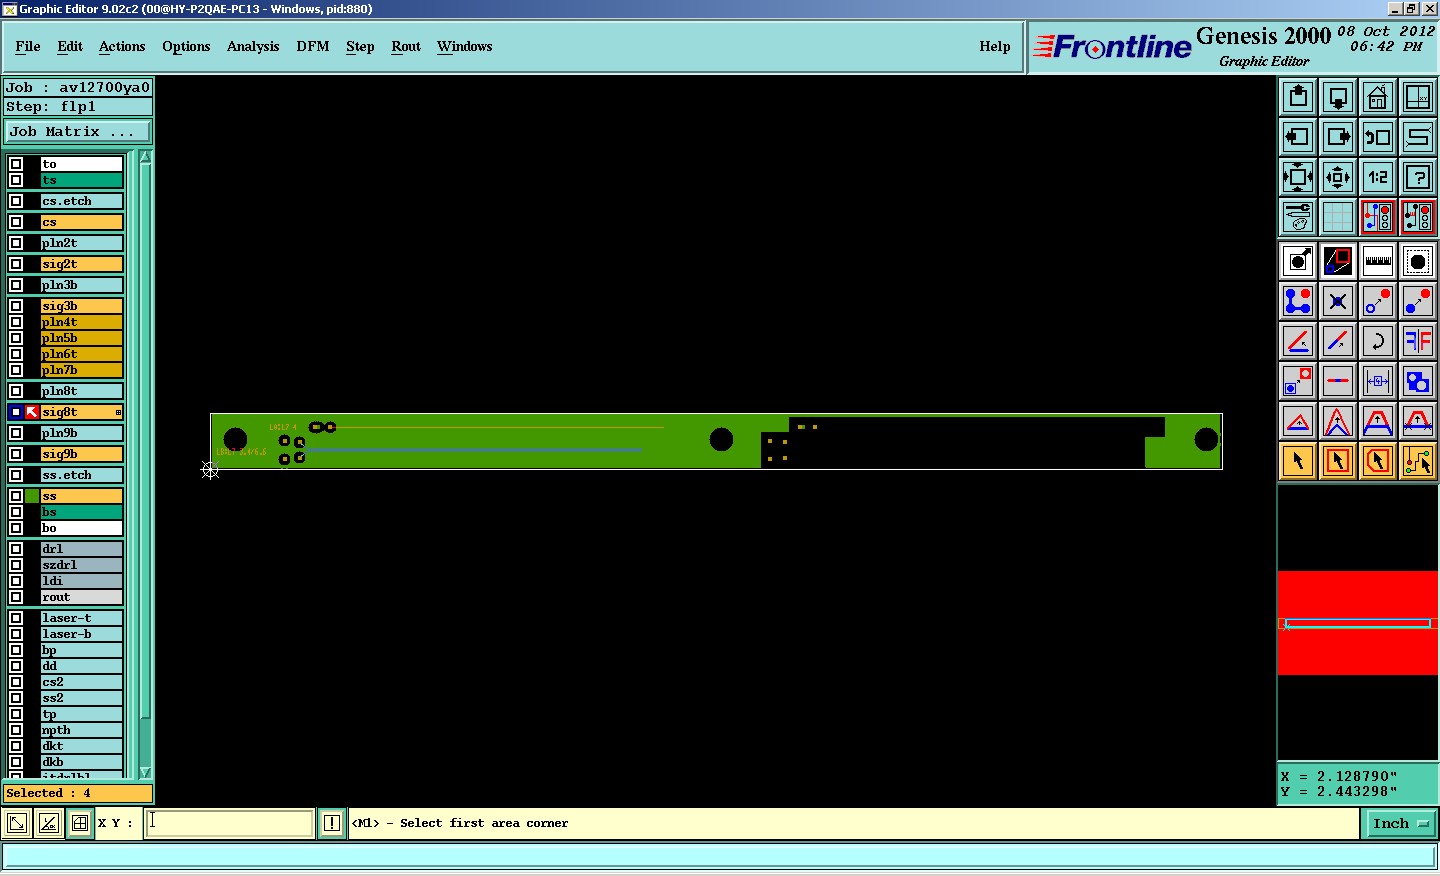The width and height of the screenshot is (1440, 876).
Task: Click the layer list scroll down arrow
Action: [x=145, y=772]
